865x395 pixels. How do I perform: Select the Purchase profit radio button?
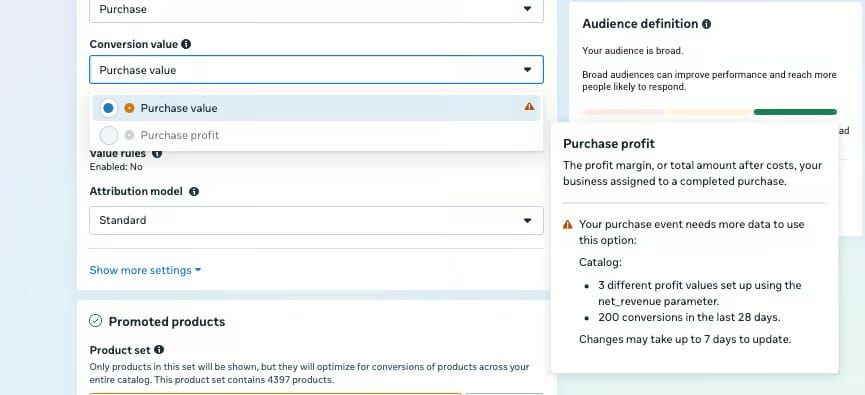(x=109, y=135)
